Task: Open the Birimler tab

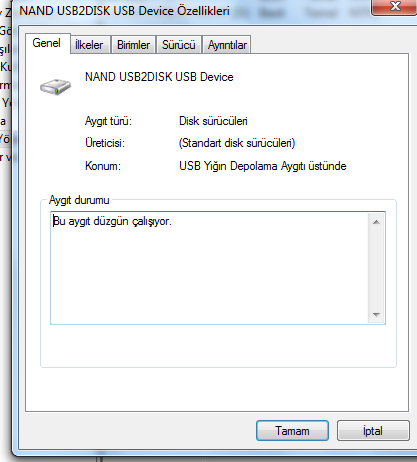Action: tap(133, 45)
